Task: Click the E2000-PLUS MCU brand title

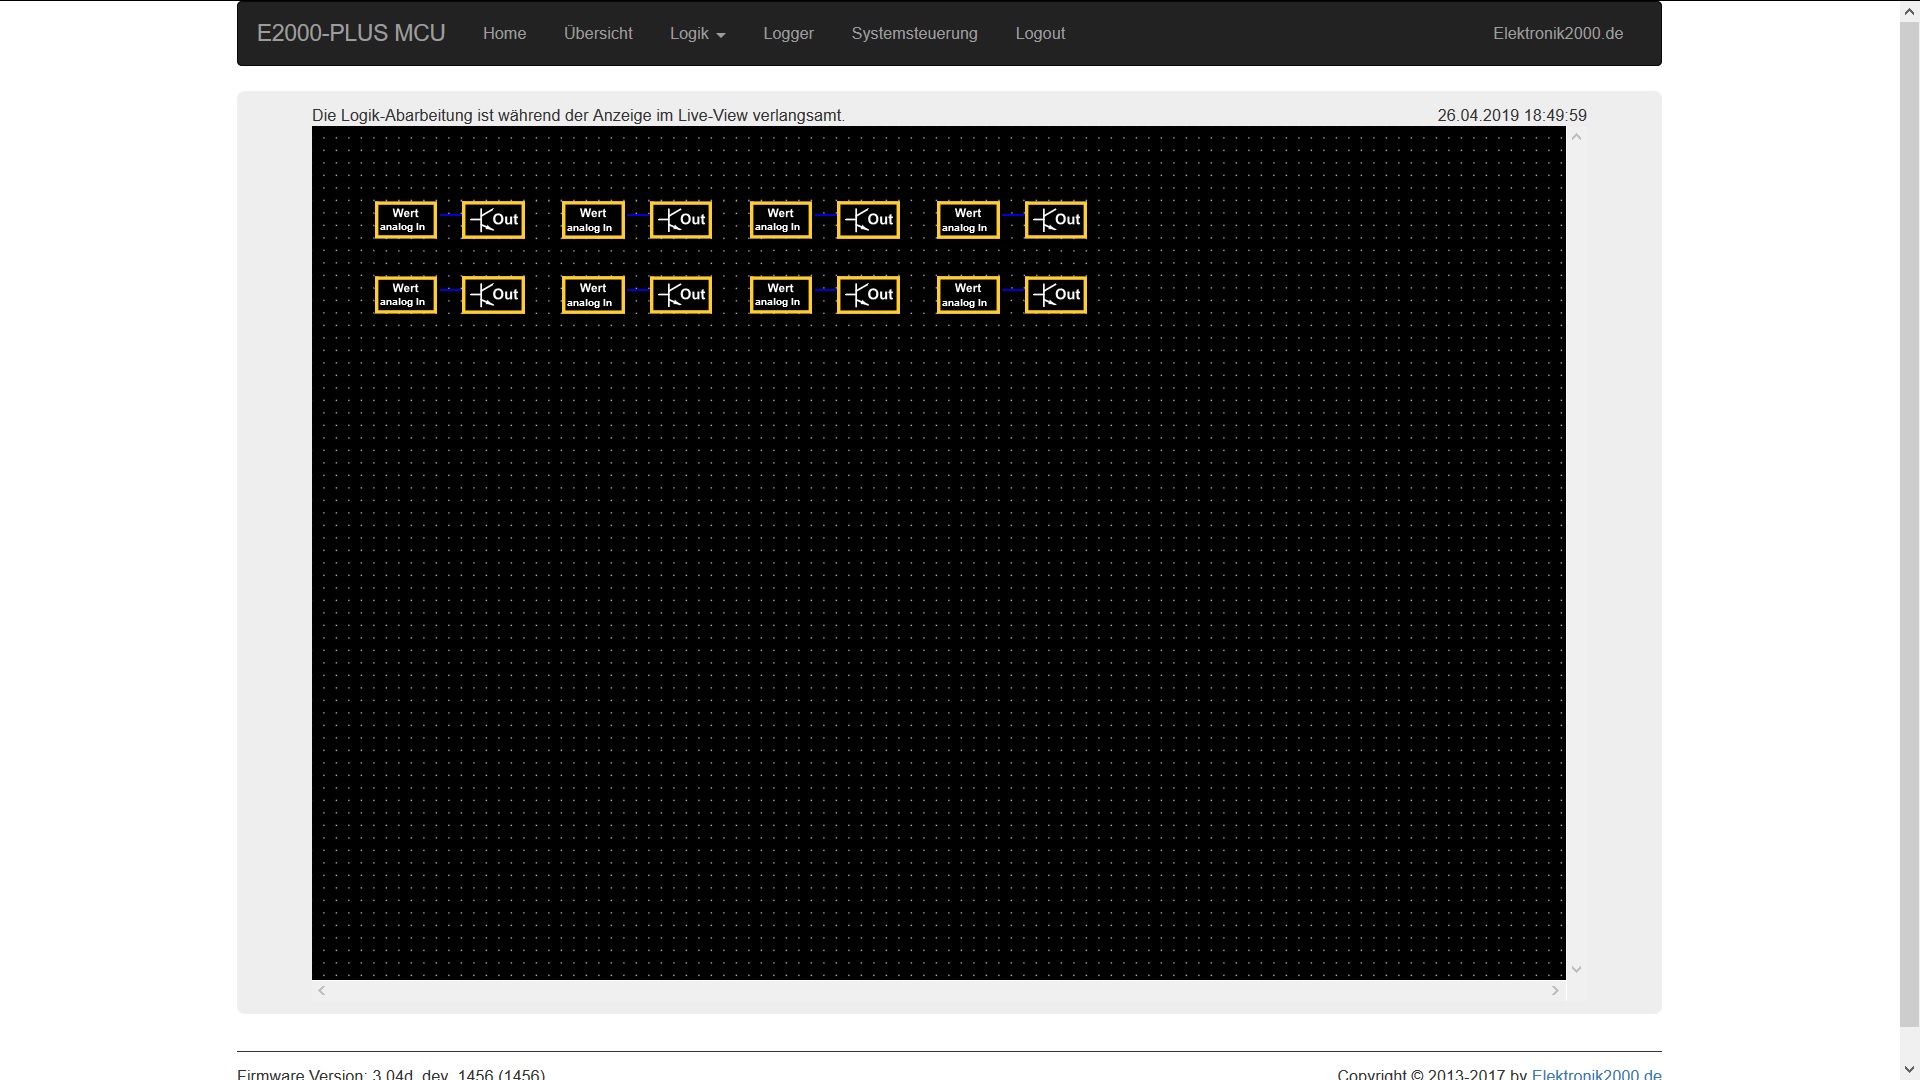Action: 351,33
